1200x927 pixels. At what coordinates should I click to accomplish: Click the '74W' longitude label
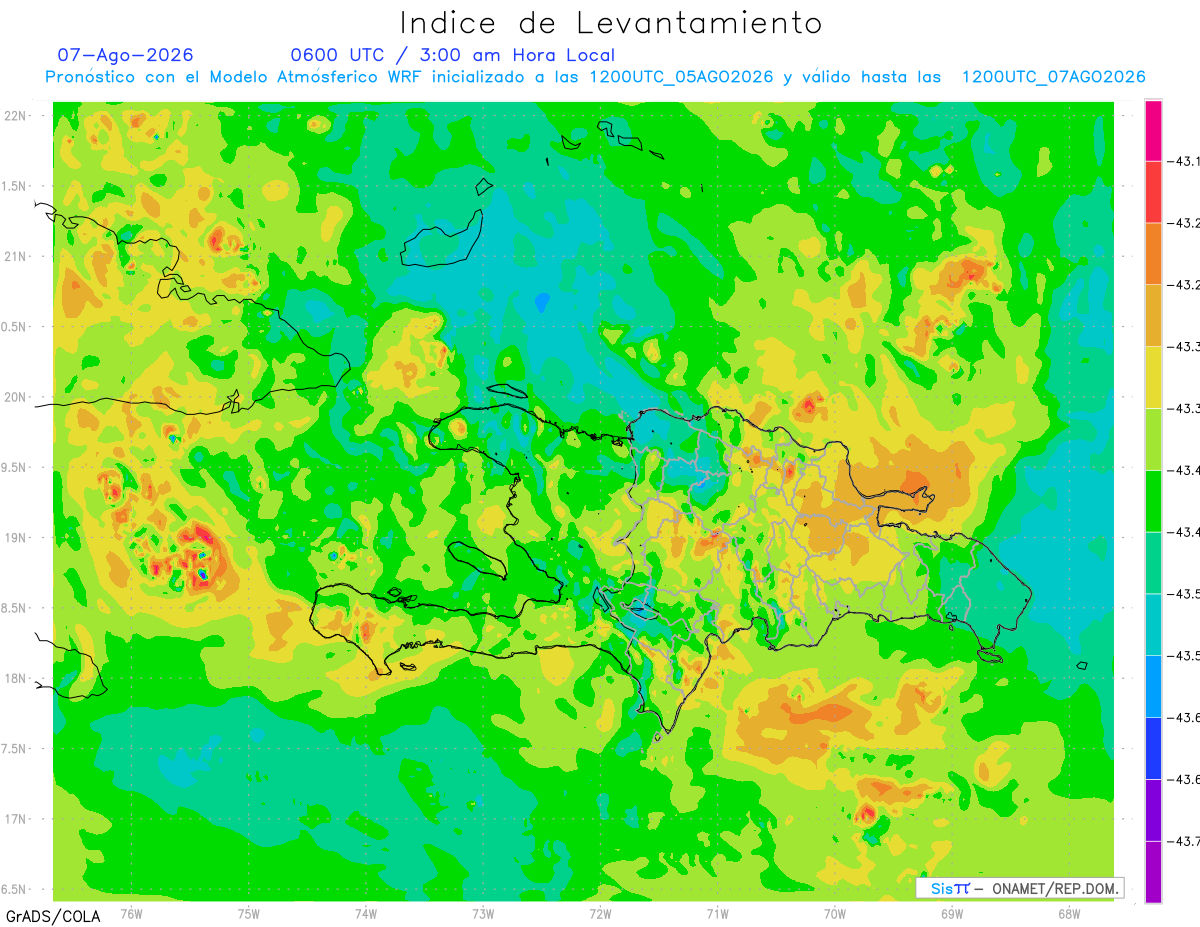click(366, 913)
